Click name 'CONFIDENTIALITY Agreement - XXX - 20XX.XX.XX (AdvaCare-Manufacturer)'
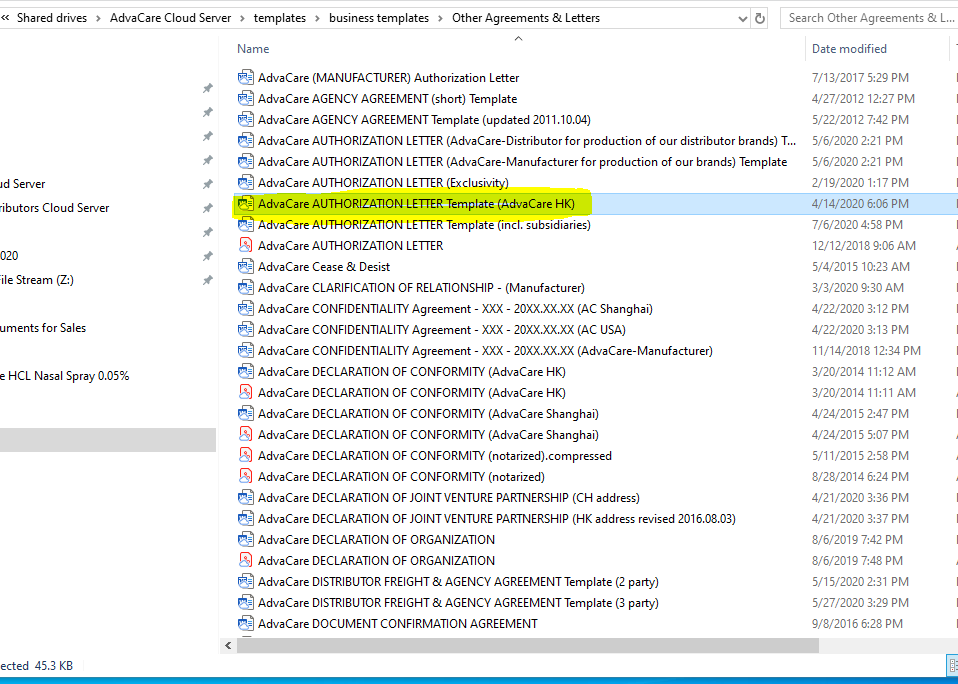This screenshot has height=684, width=958. tap(485, 351)
